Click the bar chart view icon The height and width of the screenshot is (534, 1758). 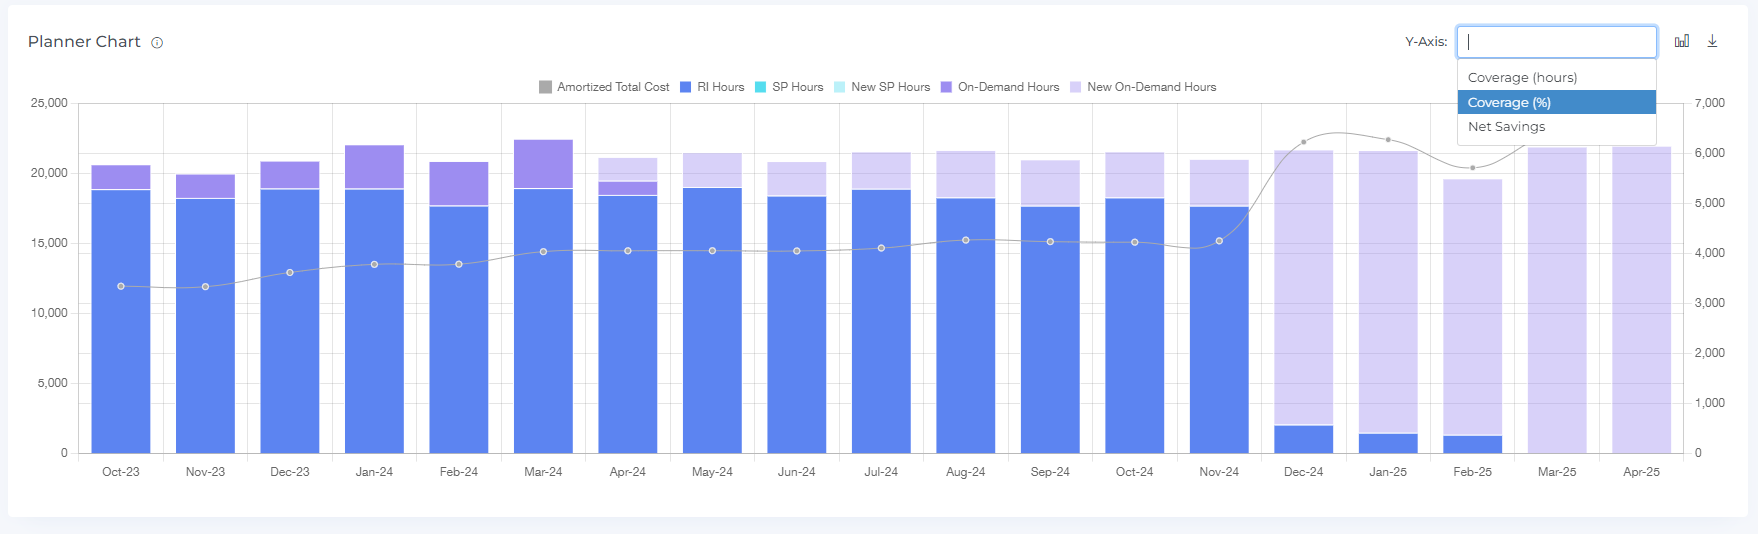tap(1682, 41)
